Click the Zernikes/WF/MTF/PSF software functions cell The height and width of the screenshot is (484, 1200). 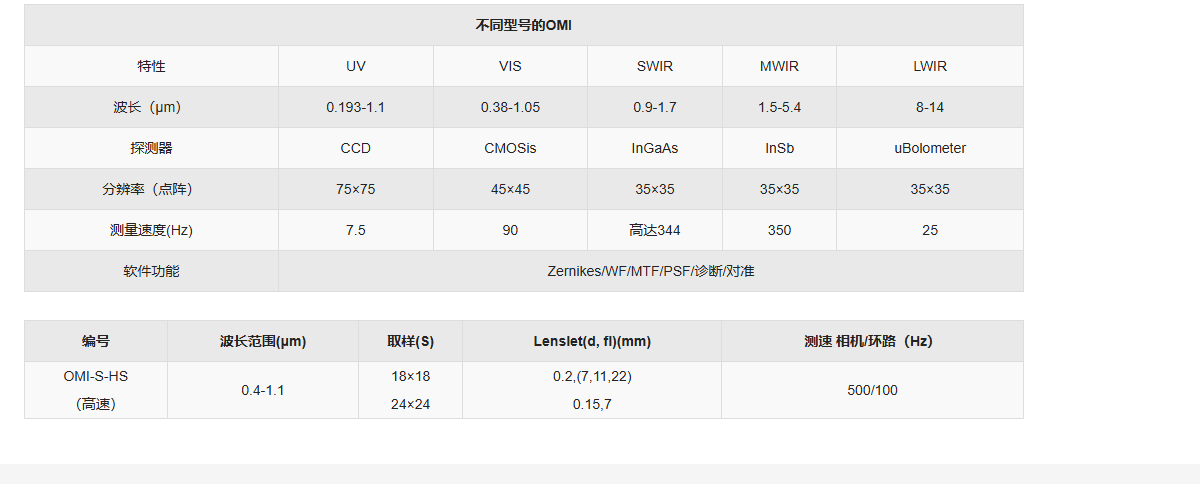(650, 271)
